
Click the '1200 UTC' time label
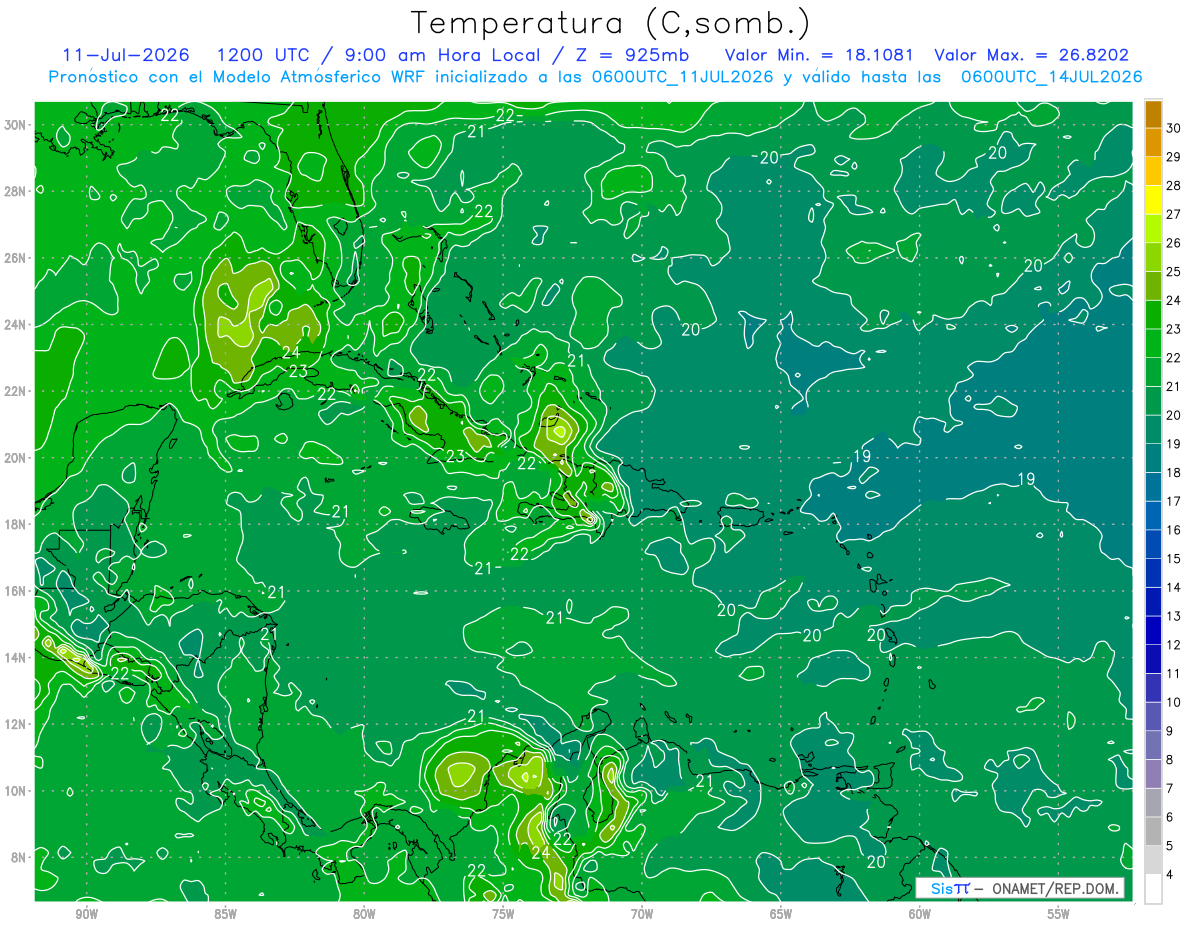pos(264,55)
